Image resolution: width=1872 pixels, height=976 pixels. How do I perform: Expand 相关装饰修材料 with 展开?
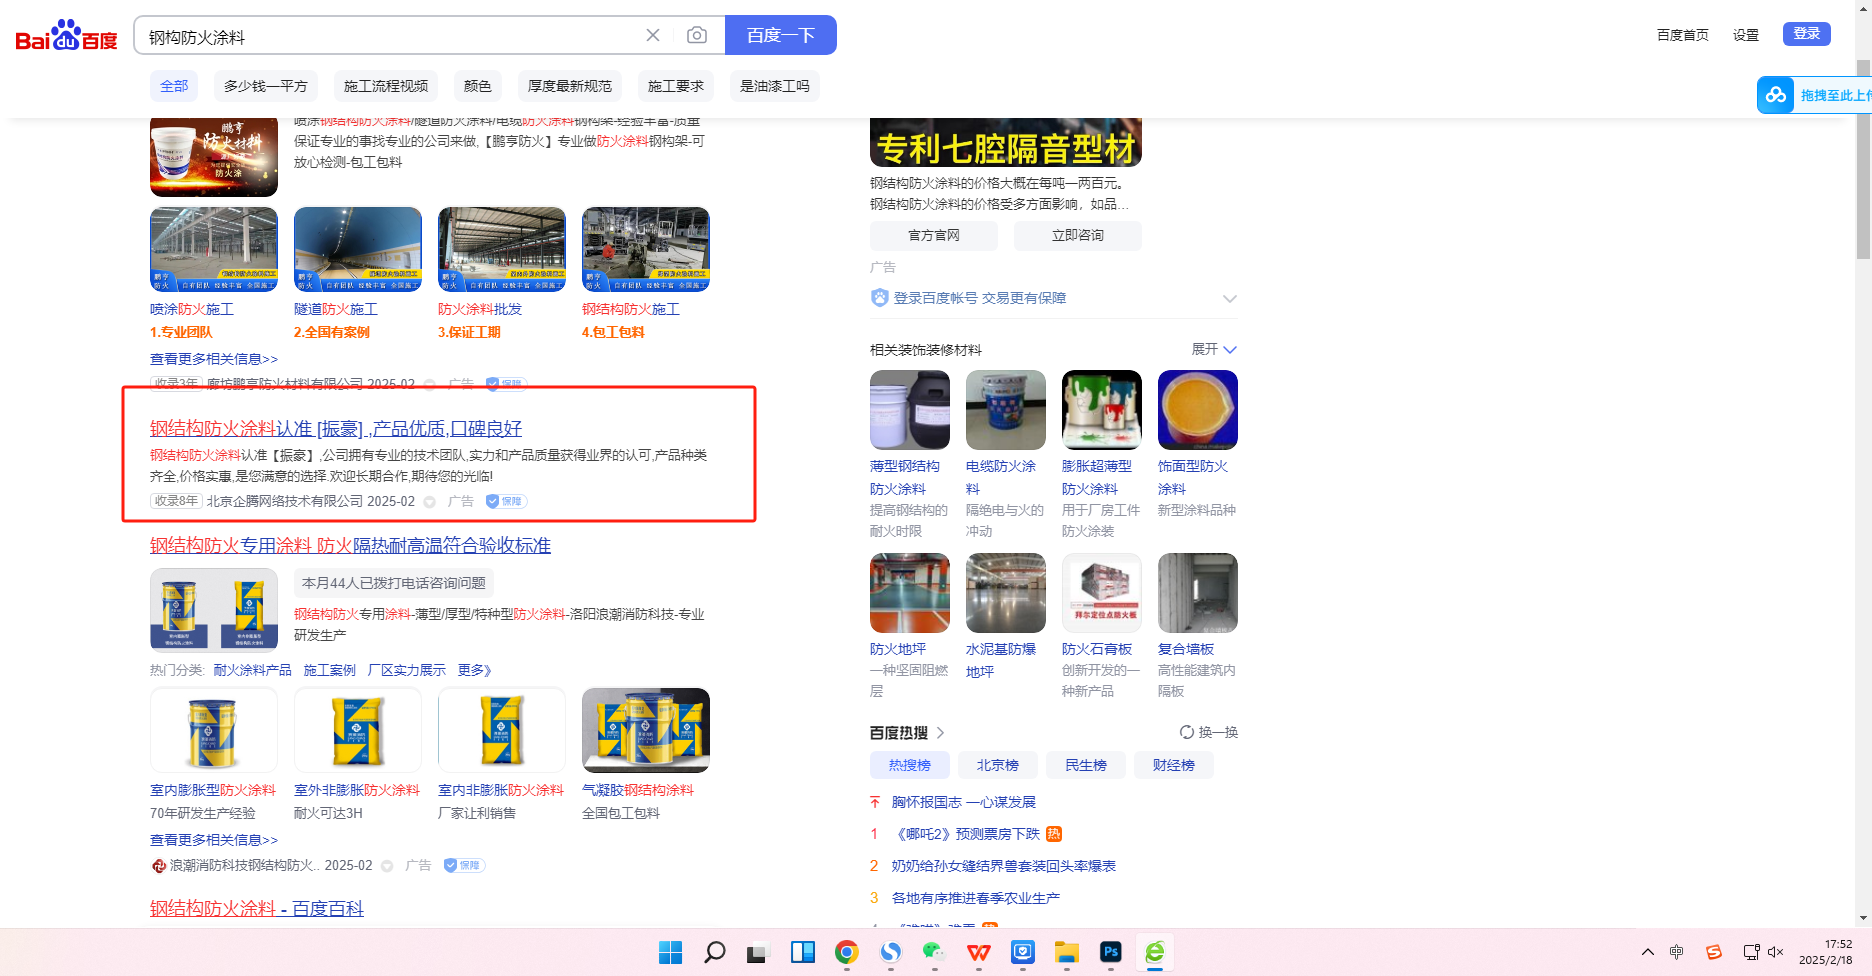(1214, 349)
